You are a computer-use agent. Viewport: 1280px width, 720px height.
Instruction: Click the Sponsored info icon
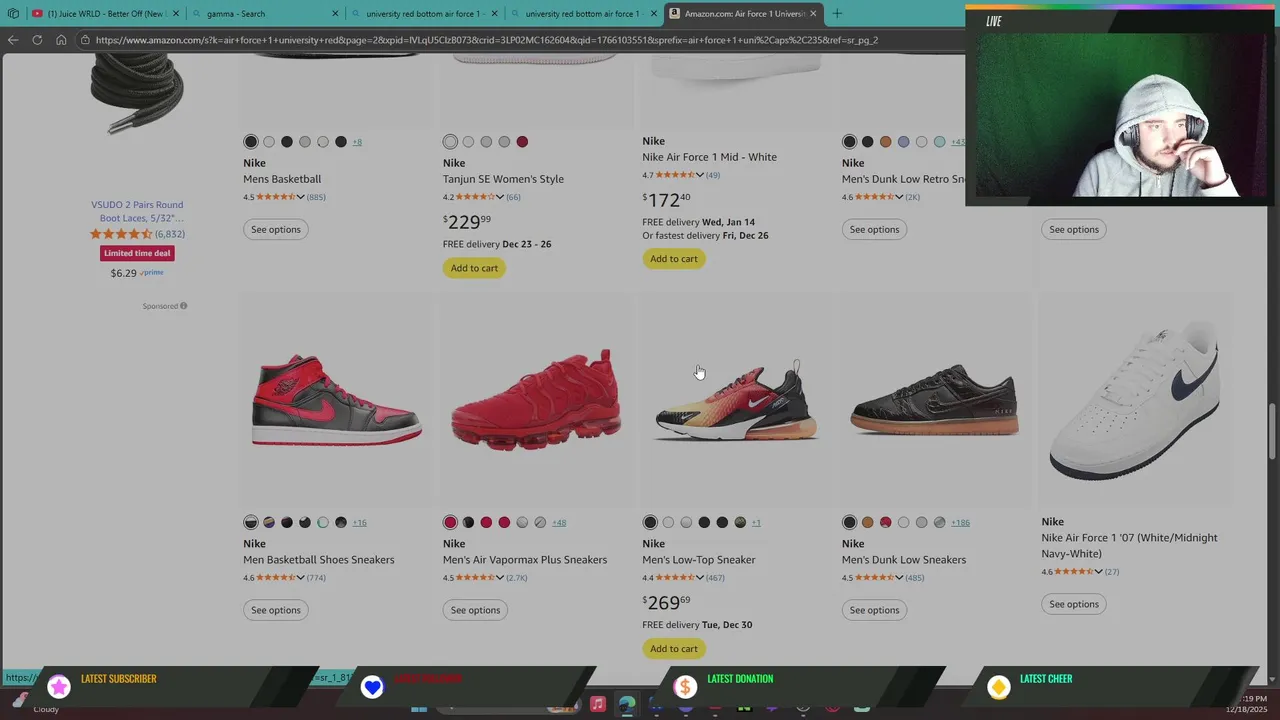coord(183,306)
